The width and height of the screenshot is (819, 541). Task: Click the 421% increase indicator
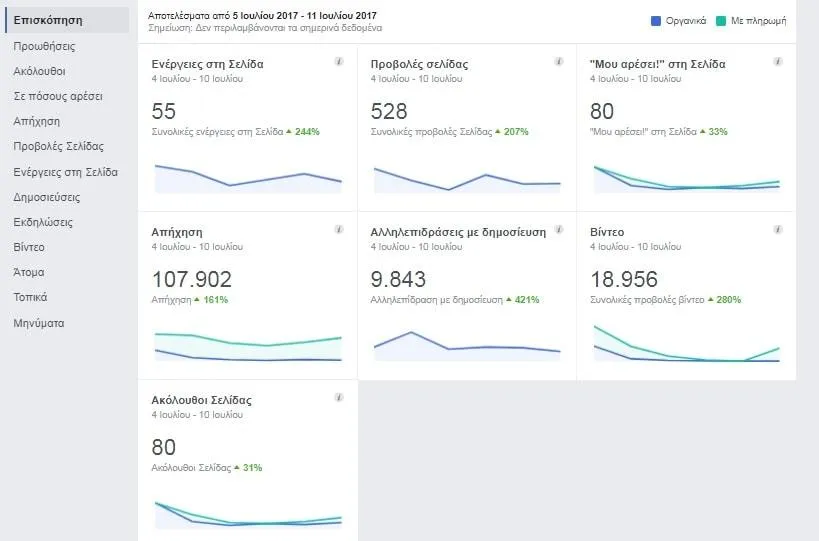pyautogui.click(x=523, y=300)
